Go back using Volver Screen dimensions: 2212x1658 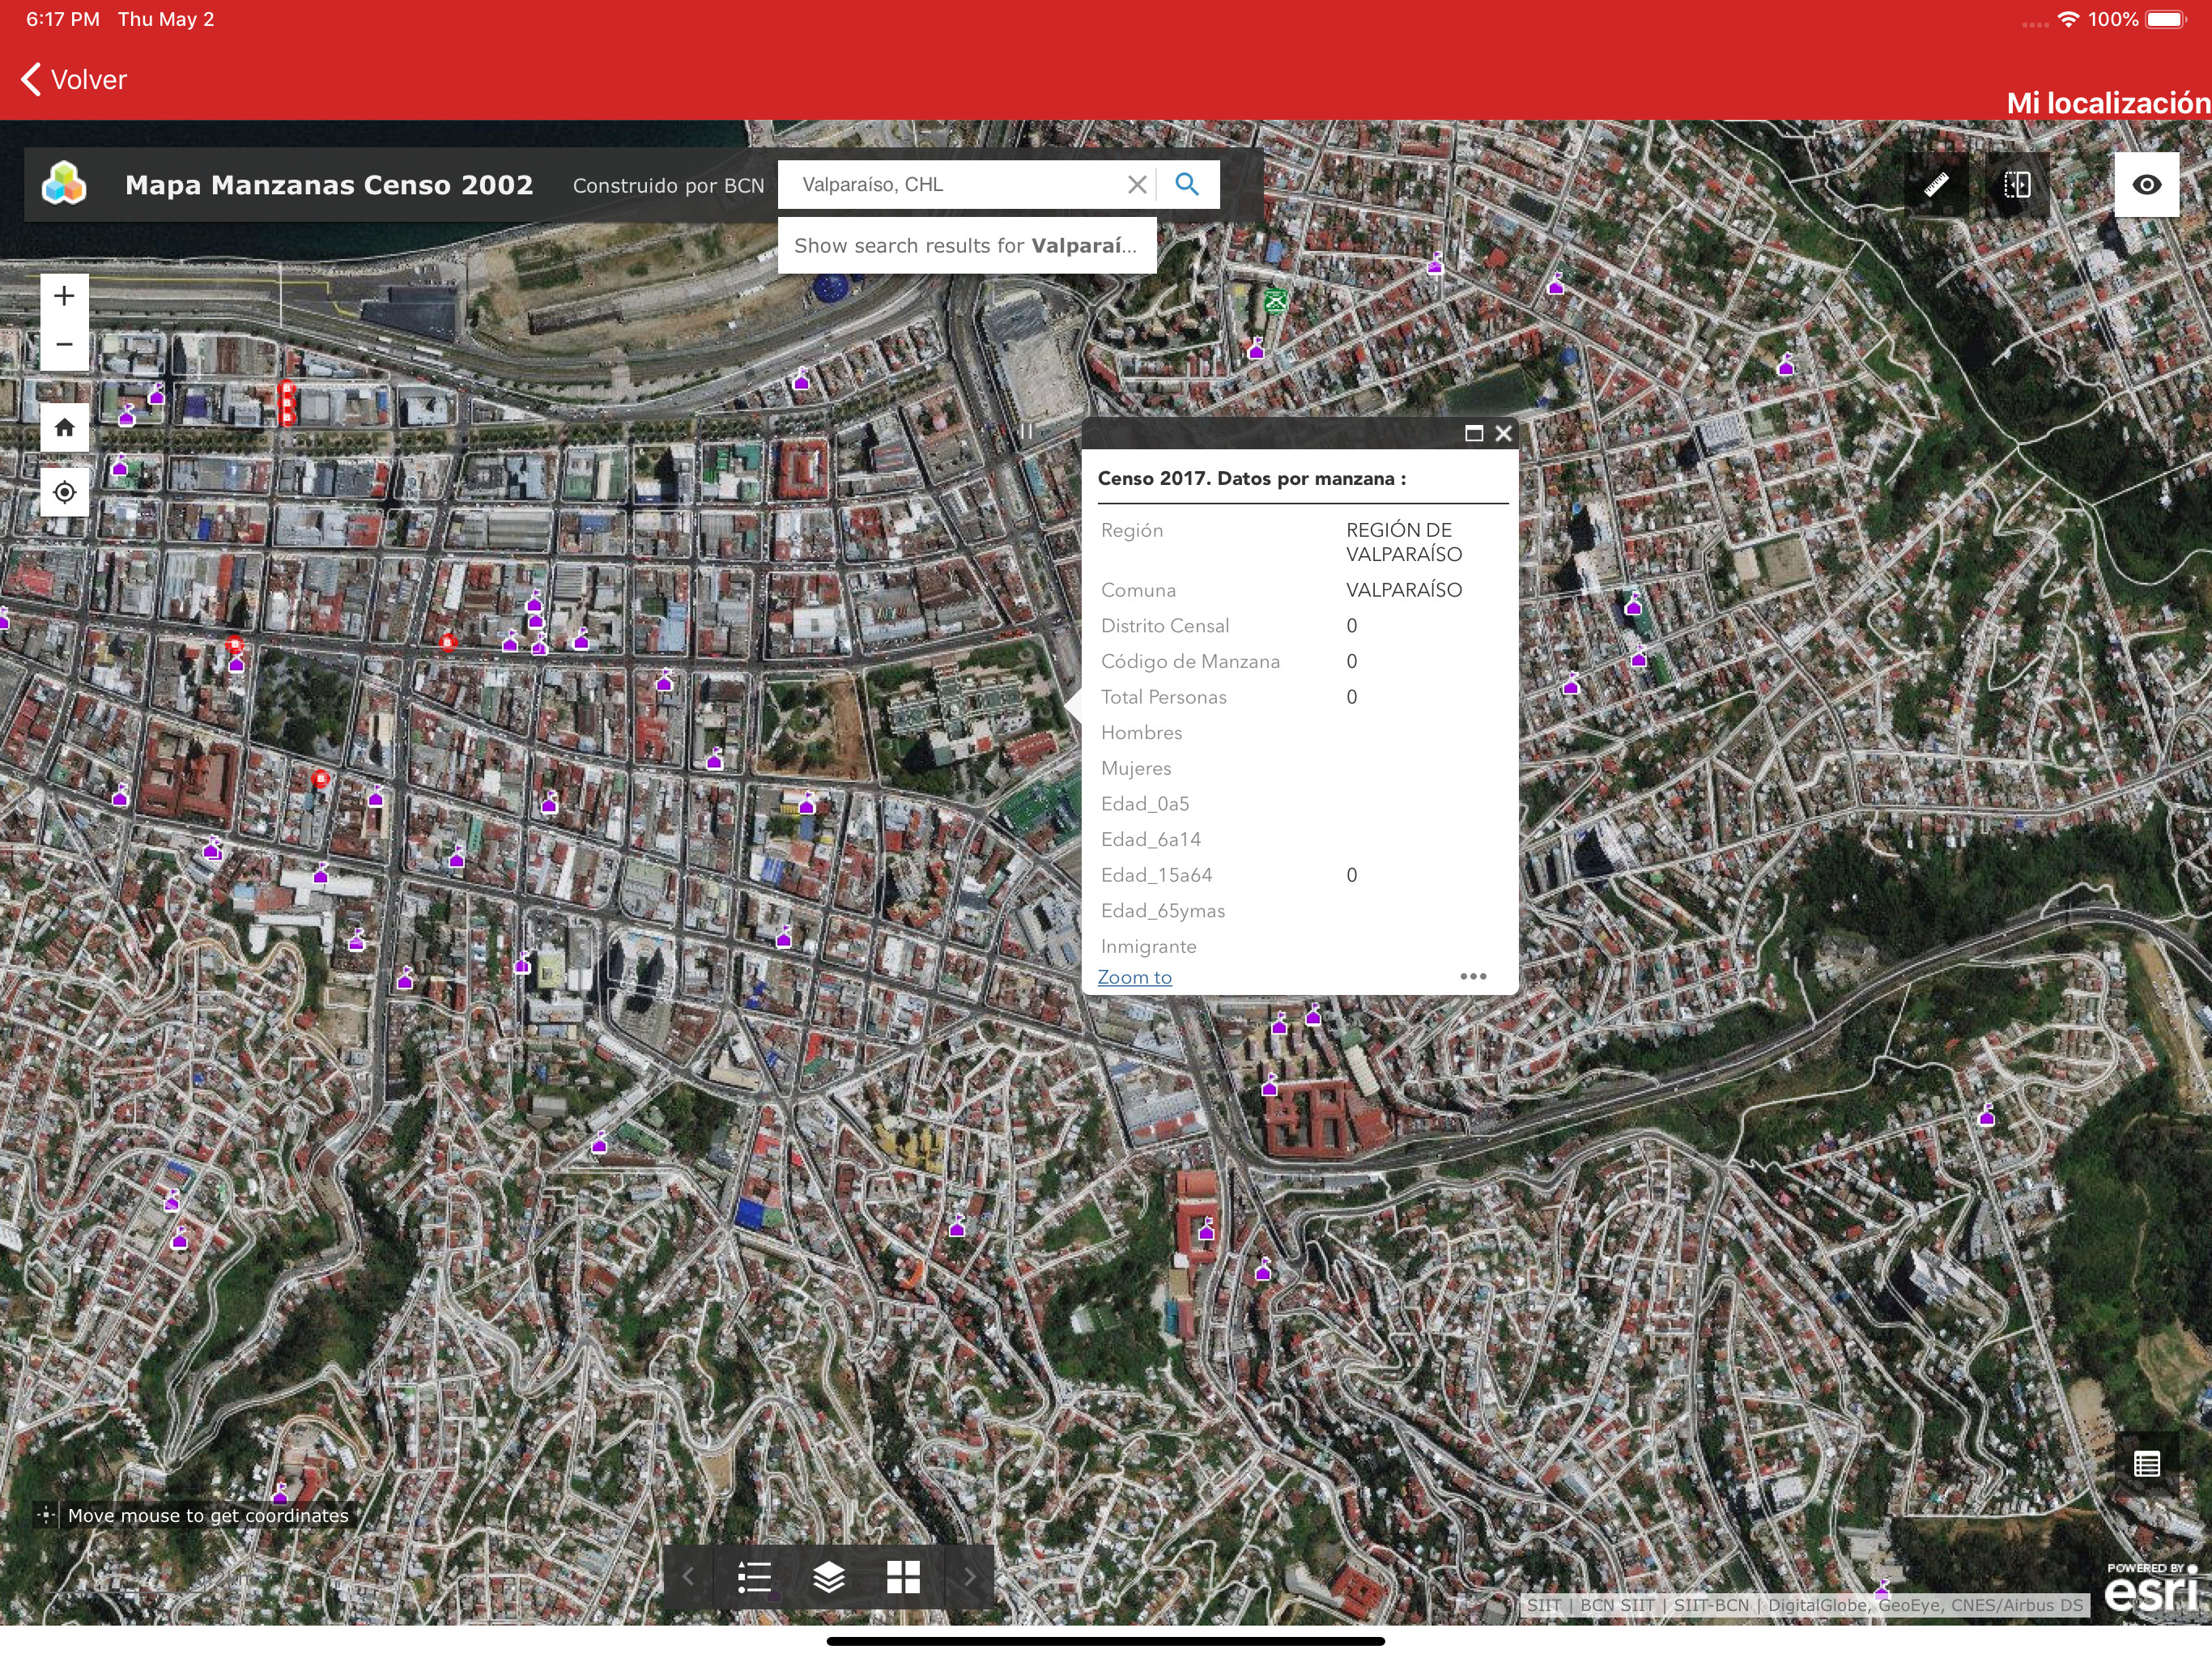coord(74,80)
